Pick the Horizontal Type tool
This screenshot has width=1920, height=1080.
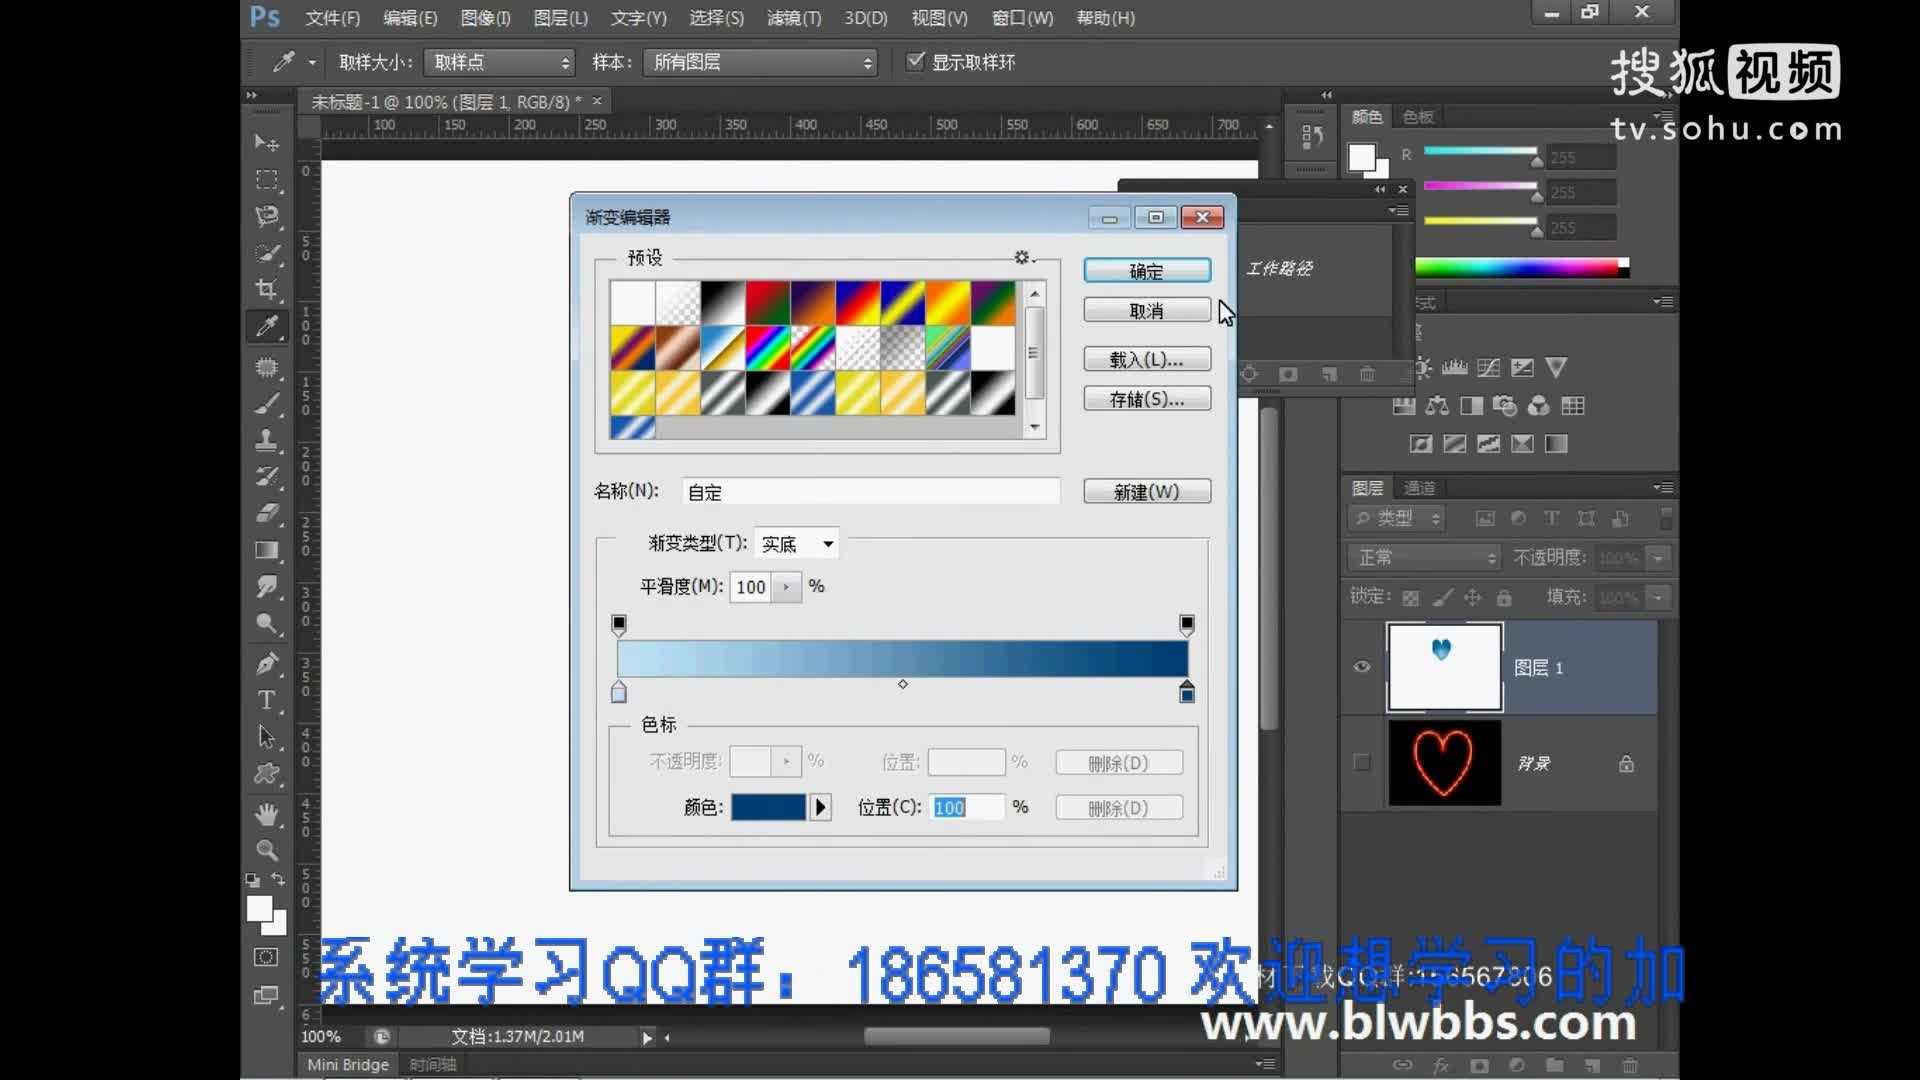click(266, 700)
